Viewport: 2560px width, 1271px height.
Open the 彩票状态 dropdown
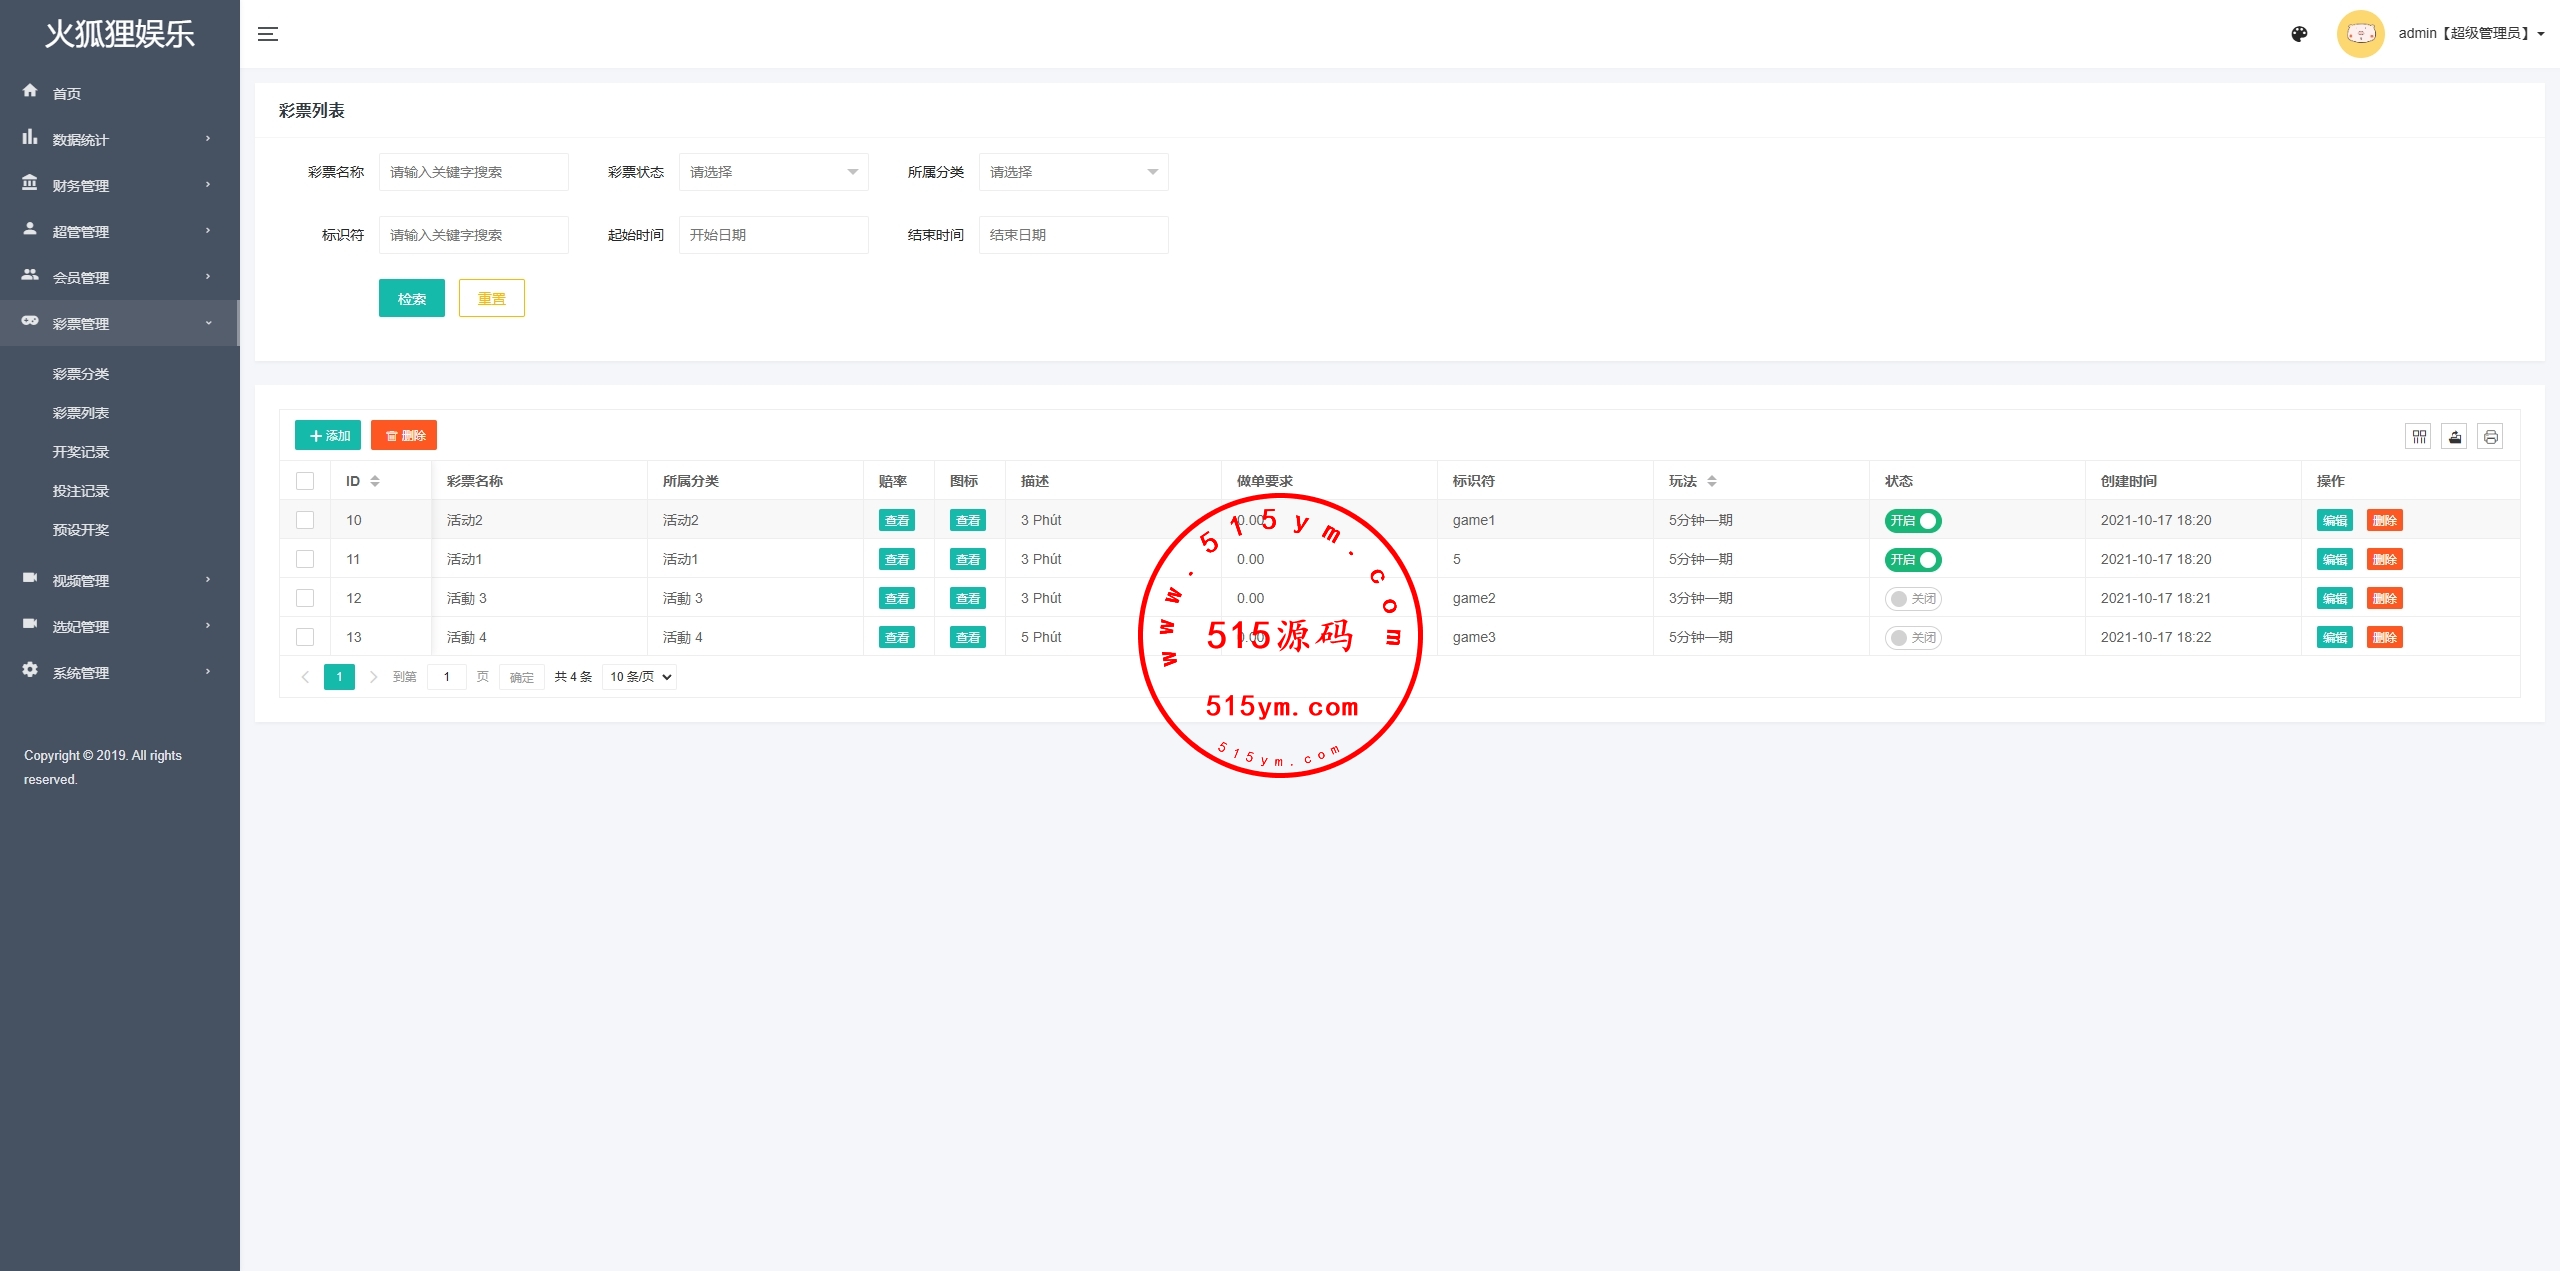pyautogui.click(x=773, y=172)
